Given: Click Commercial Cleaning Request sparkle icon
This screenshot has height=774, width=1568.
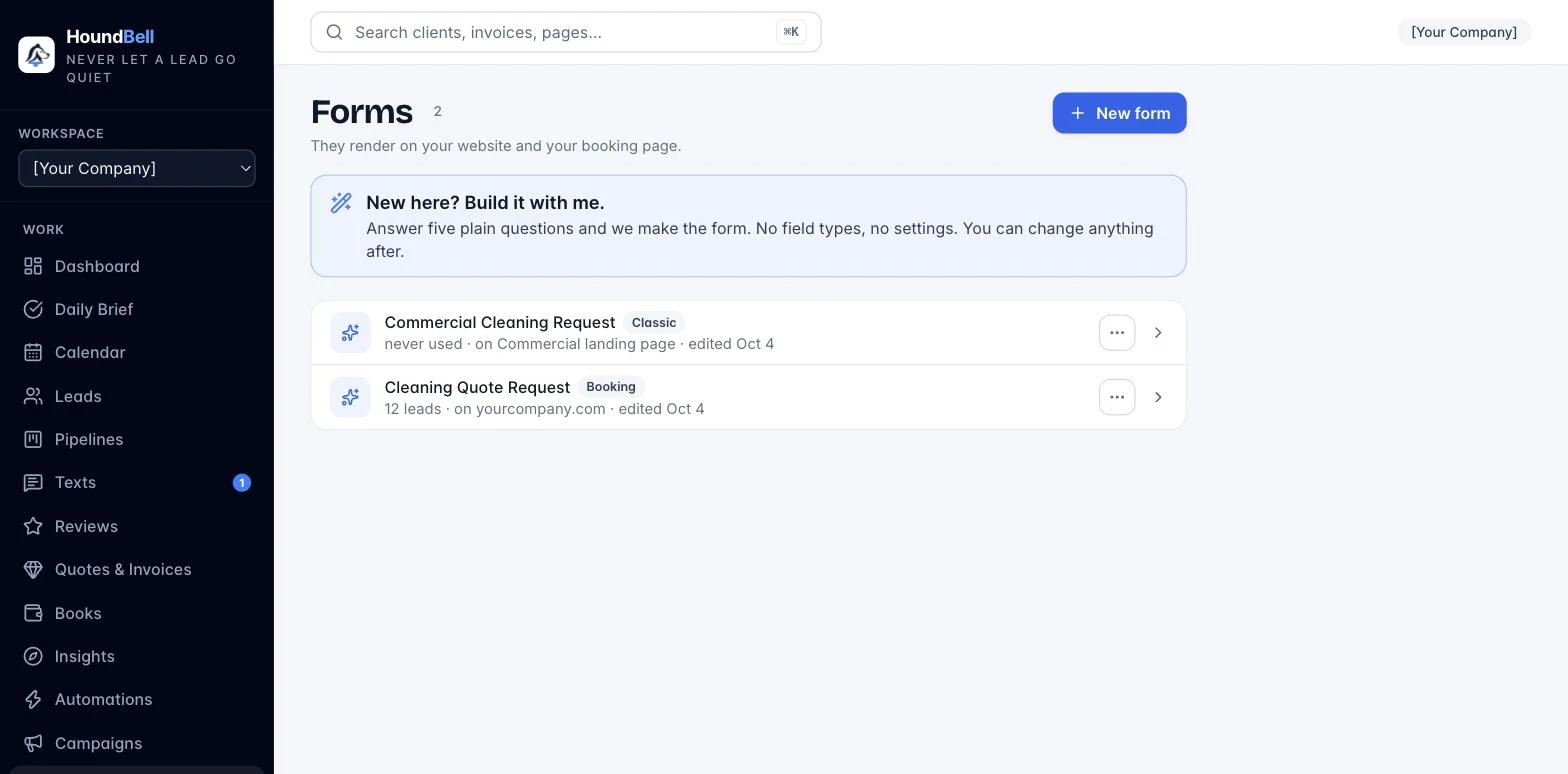Looking at the screenshot, I should coord(350,333).
